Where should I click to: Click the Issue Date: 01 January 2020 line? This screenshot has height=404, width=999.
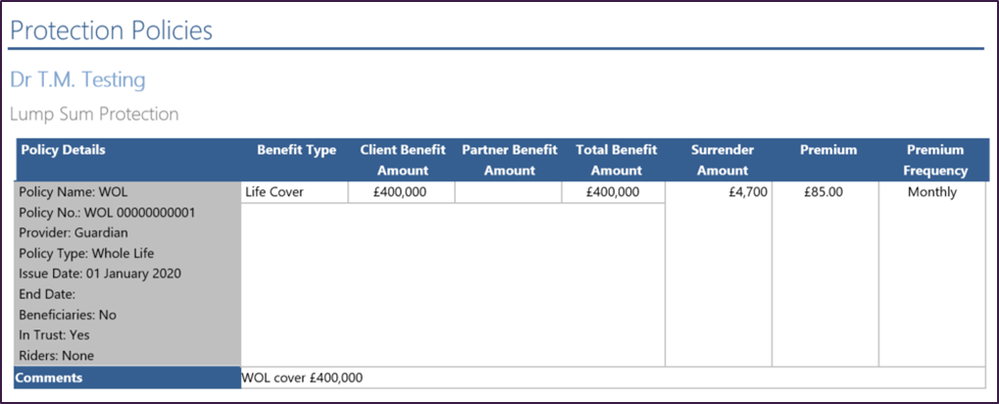[x=100, y=274]
